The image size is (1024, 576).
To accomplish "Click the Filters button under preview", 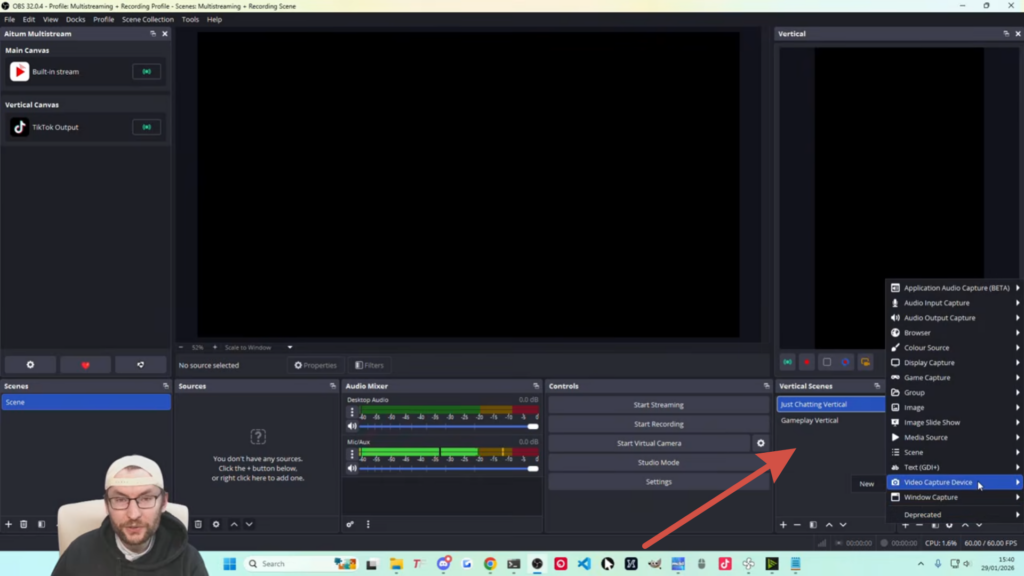I will point(370,366).
